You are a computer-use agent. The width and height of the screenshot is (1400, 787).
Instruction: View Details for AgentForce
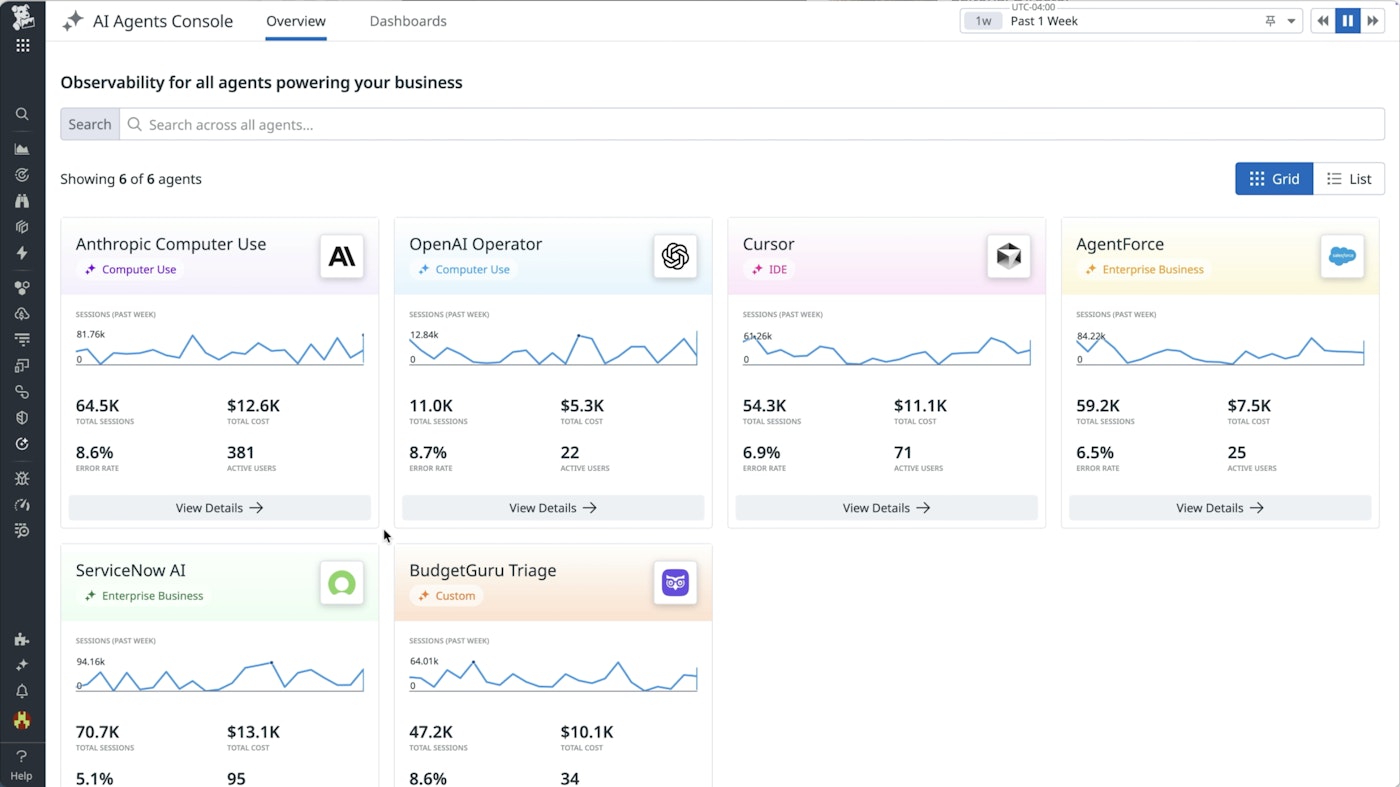[1220, 508]
